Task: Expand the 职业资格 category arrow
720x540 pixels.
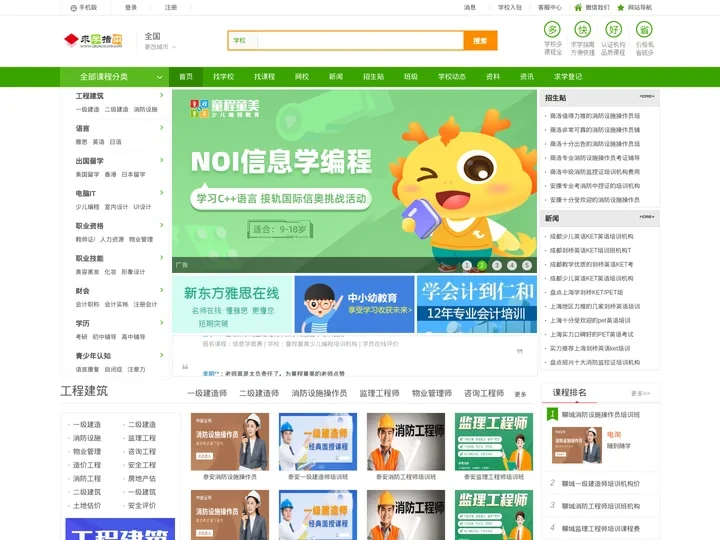Action: coord(162,225)
